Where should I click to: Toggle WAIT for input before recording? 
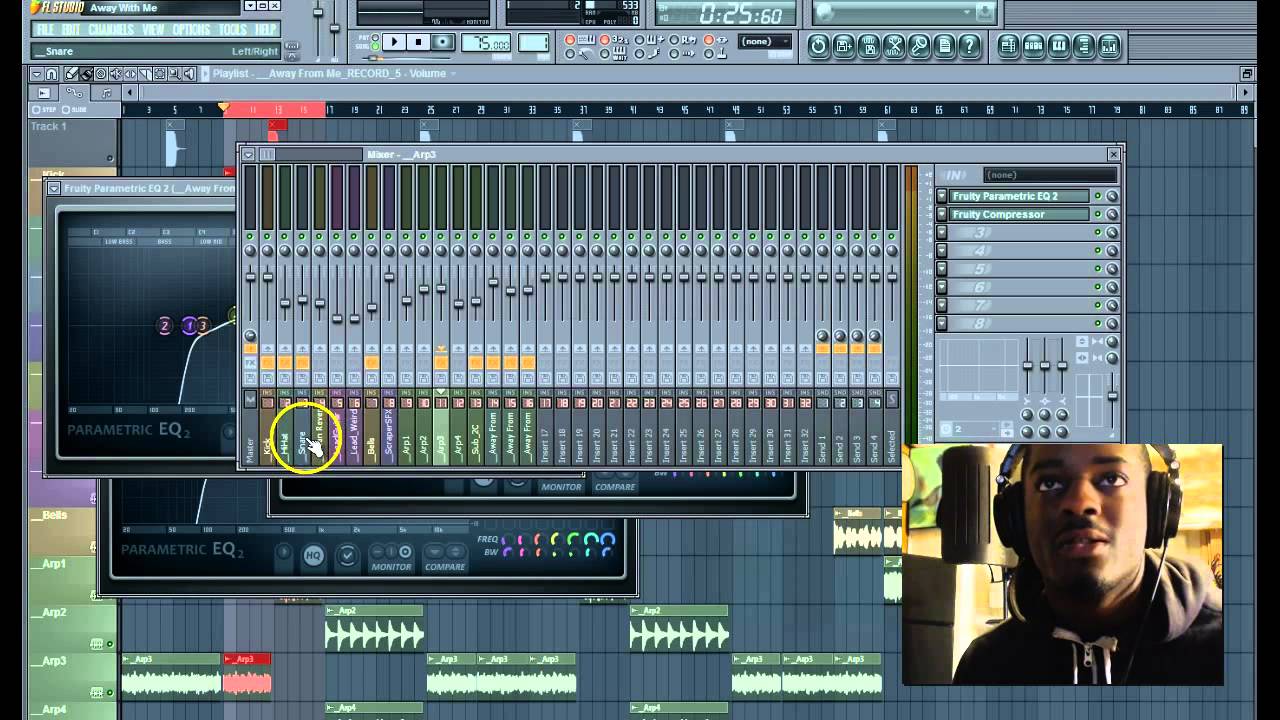point(605,54)
